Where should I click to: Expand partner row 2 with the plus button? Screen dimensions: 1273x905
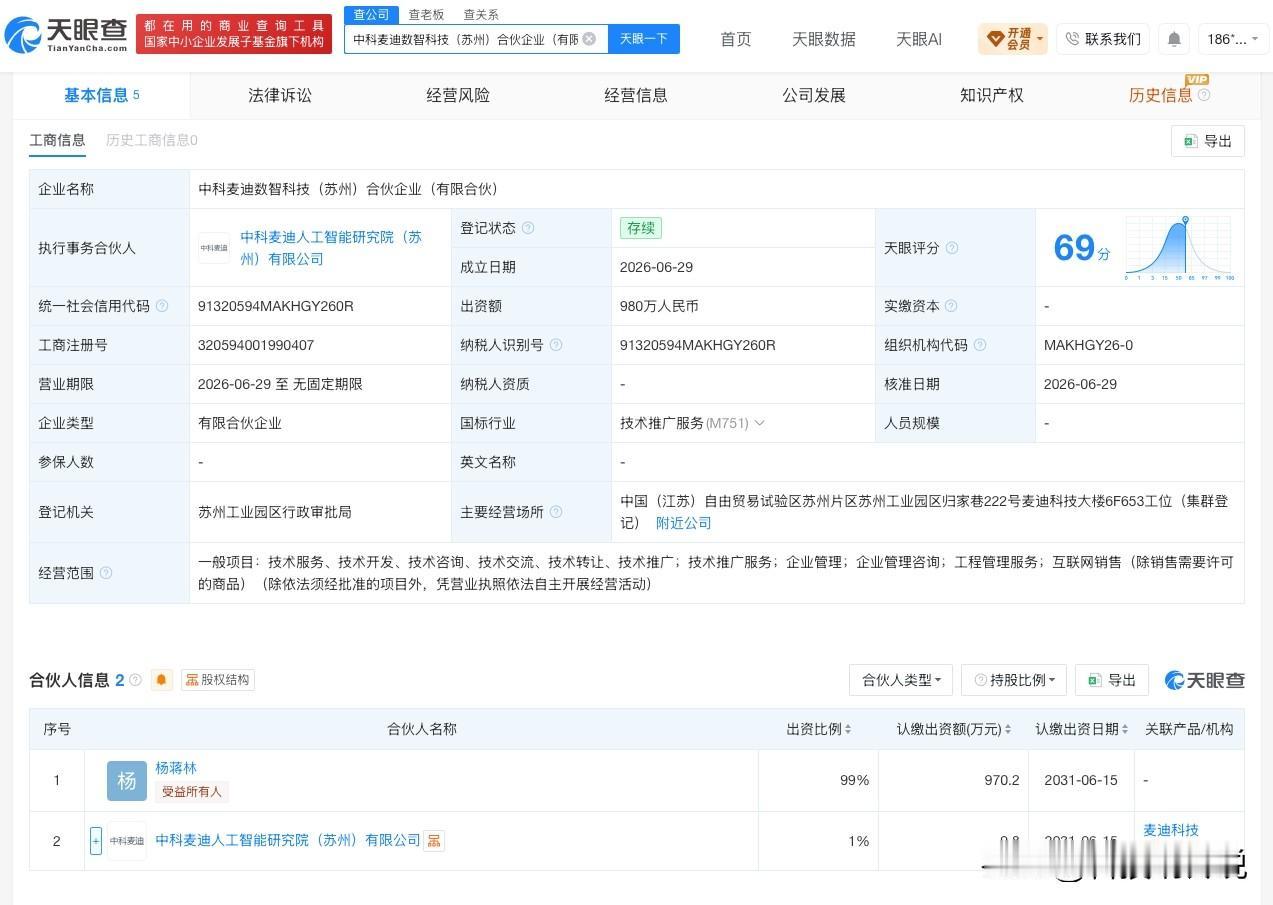pyautogui.click(x=96, y=841)
